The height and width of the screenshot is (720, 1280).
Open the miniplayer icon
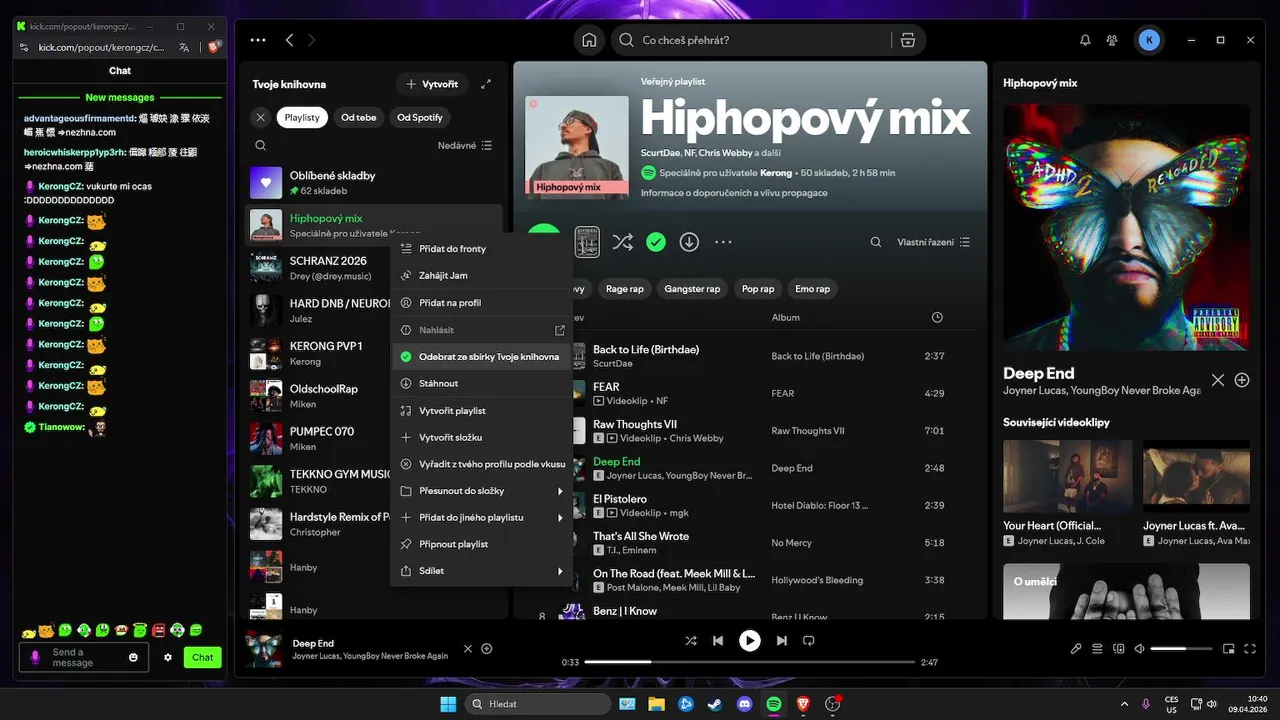[x=1229, y=649]
